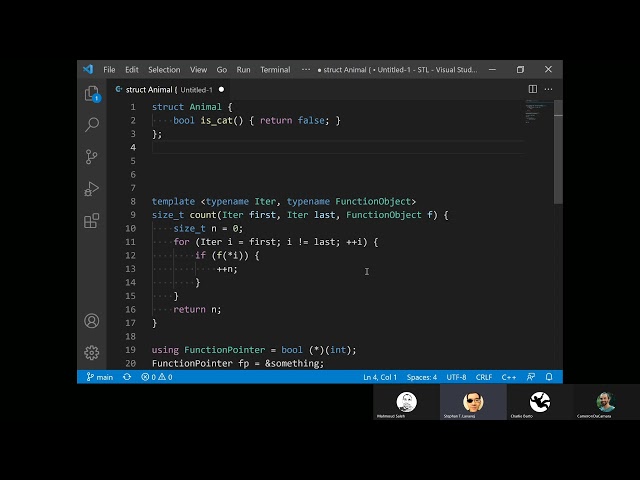Viewport: 640px width, 480px height.
Task: Open the Extensions view
Action: click(x=92, y=221)
